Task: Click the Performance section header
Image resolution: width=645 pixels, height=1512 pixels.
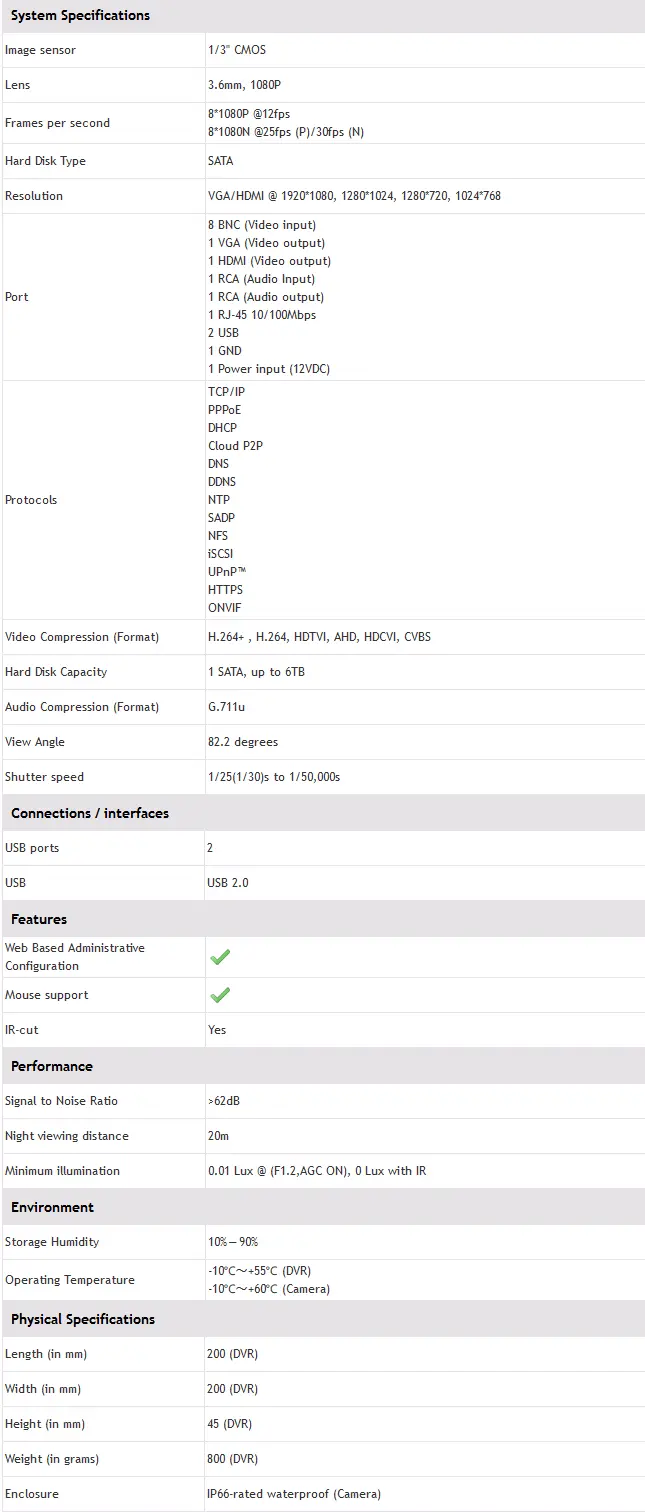Action: (x=52, y=1066)
